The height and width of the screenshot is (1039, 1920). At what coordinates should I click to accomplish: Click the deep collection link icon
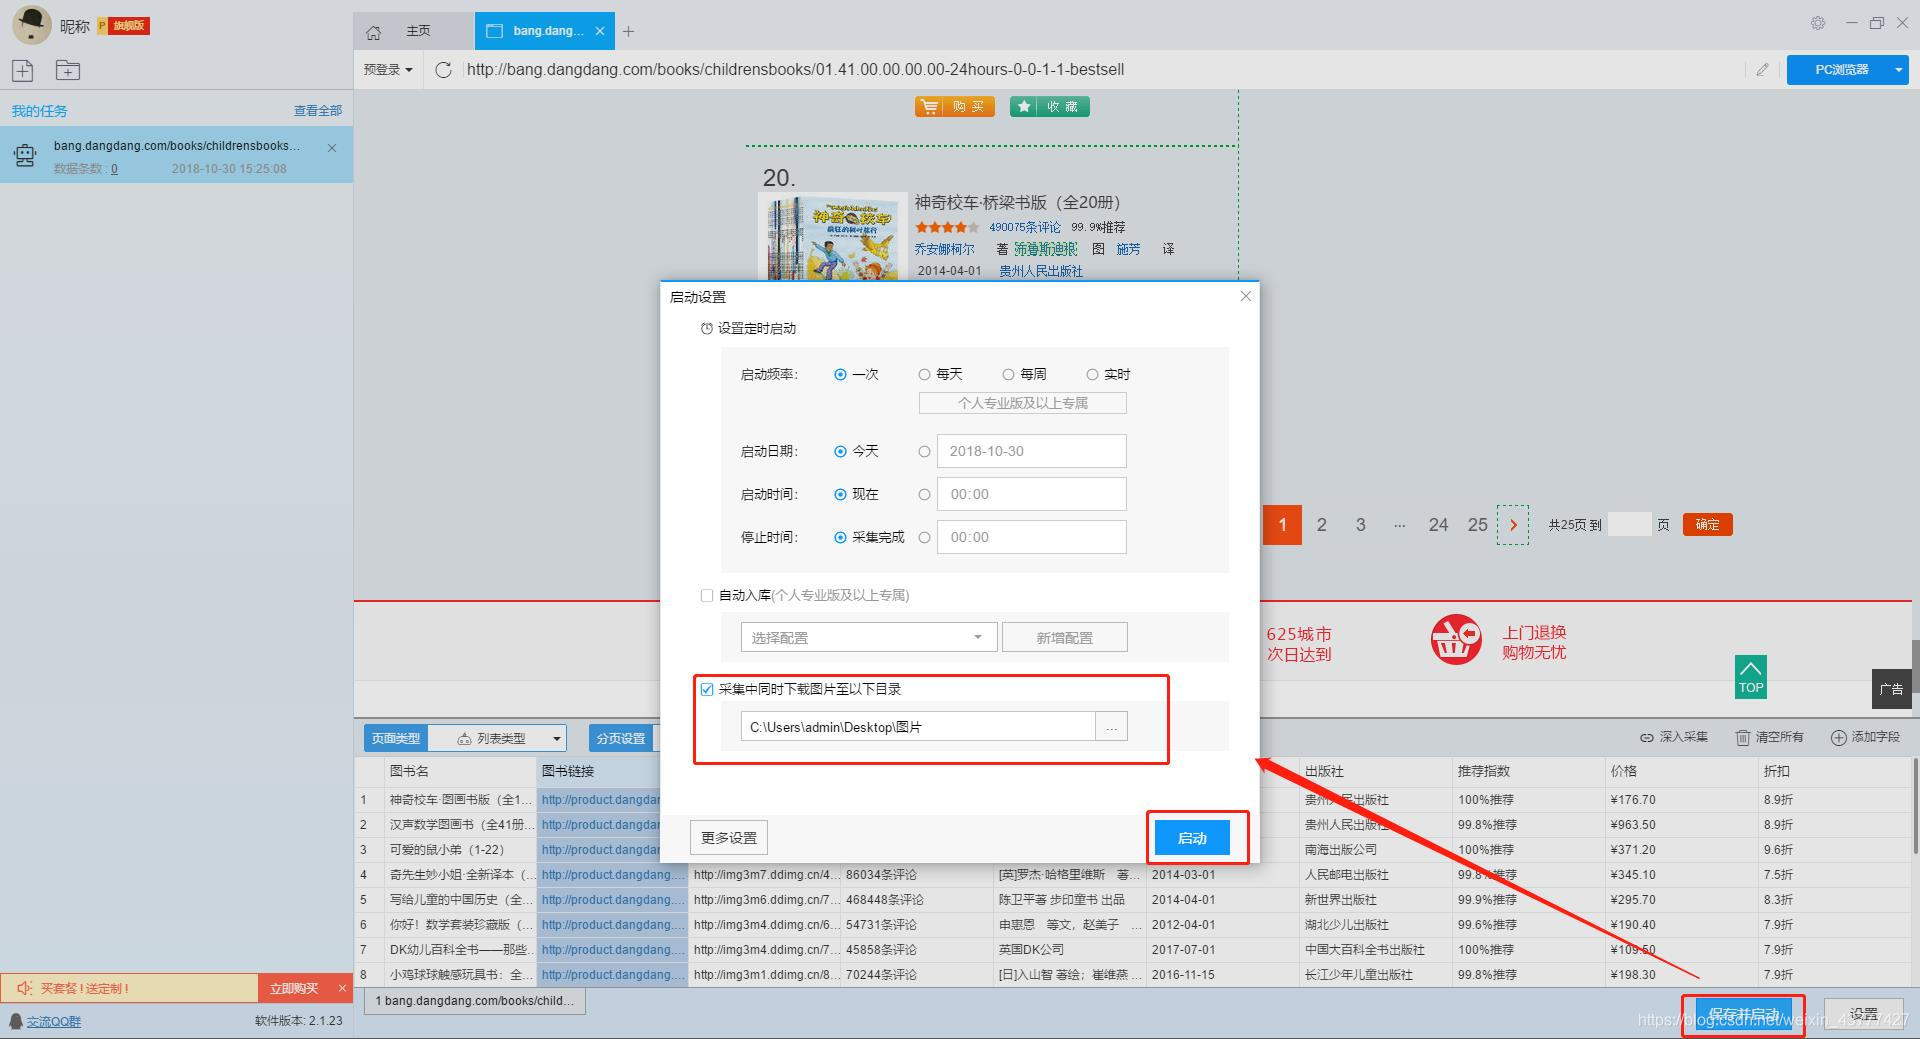(x=1646, y=737)
